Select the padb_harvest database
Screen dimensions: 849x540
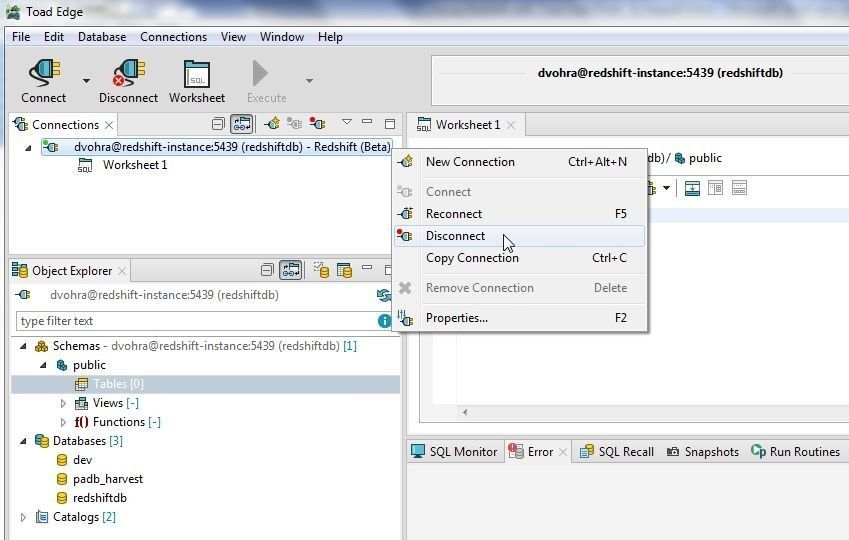[x=108, y=479]
